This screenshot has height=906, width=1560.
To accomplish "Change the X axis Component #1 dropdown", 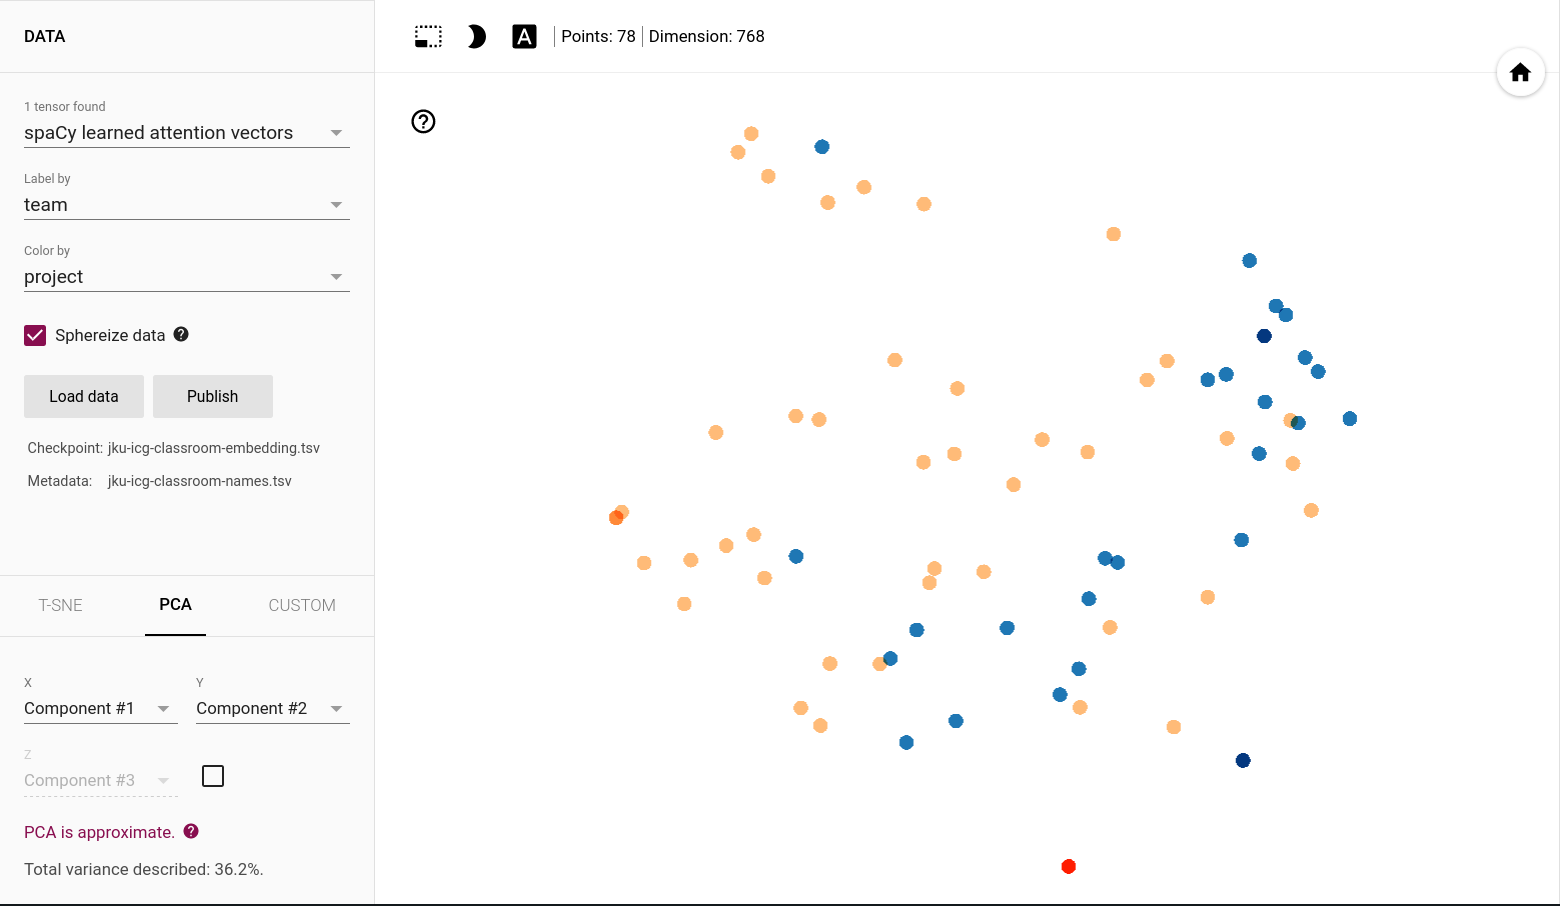I will [100, 709].
